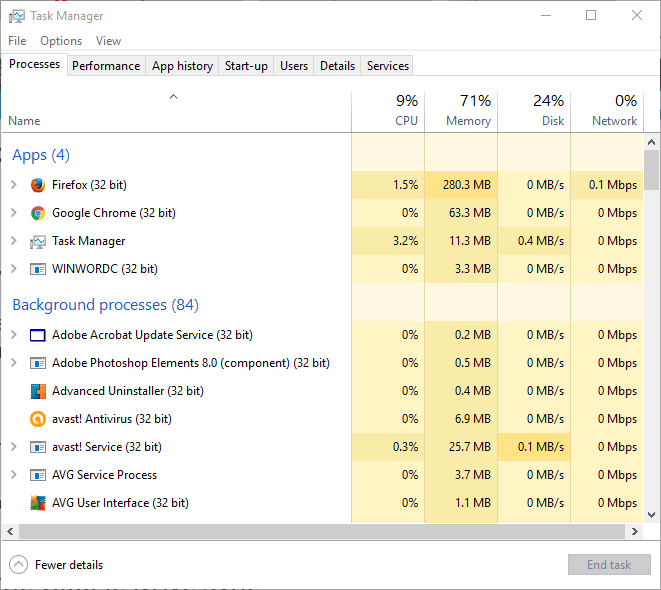Screen dimensions: 661x590
Task: Go to the Services tab
Action: (387, 66)
